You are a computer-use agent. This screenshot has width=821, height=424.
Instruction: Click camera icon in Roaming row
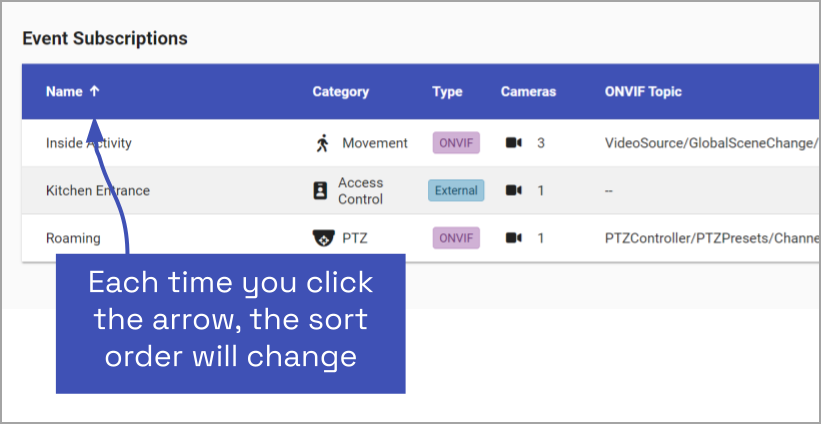[514, 238]
